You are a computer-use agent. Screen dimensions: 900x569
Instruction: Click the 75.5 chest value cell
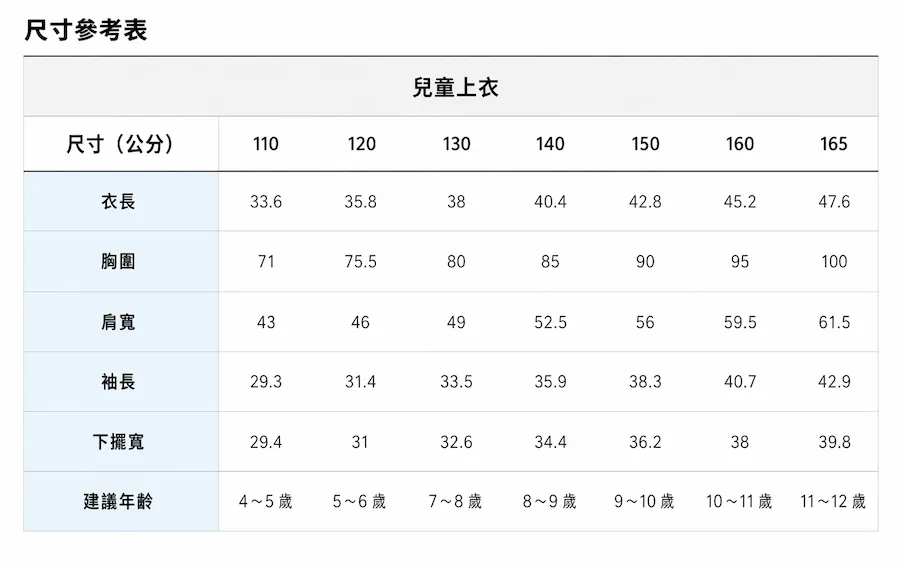coord(361,262)
